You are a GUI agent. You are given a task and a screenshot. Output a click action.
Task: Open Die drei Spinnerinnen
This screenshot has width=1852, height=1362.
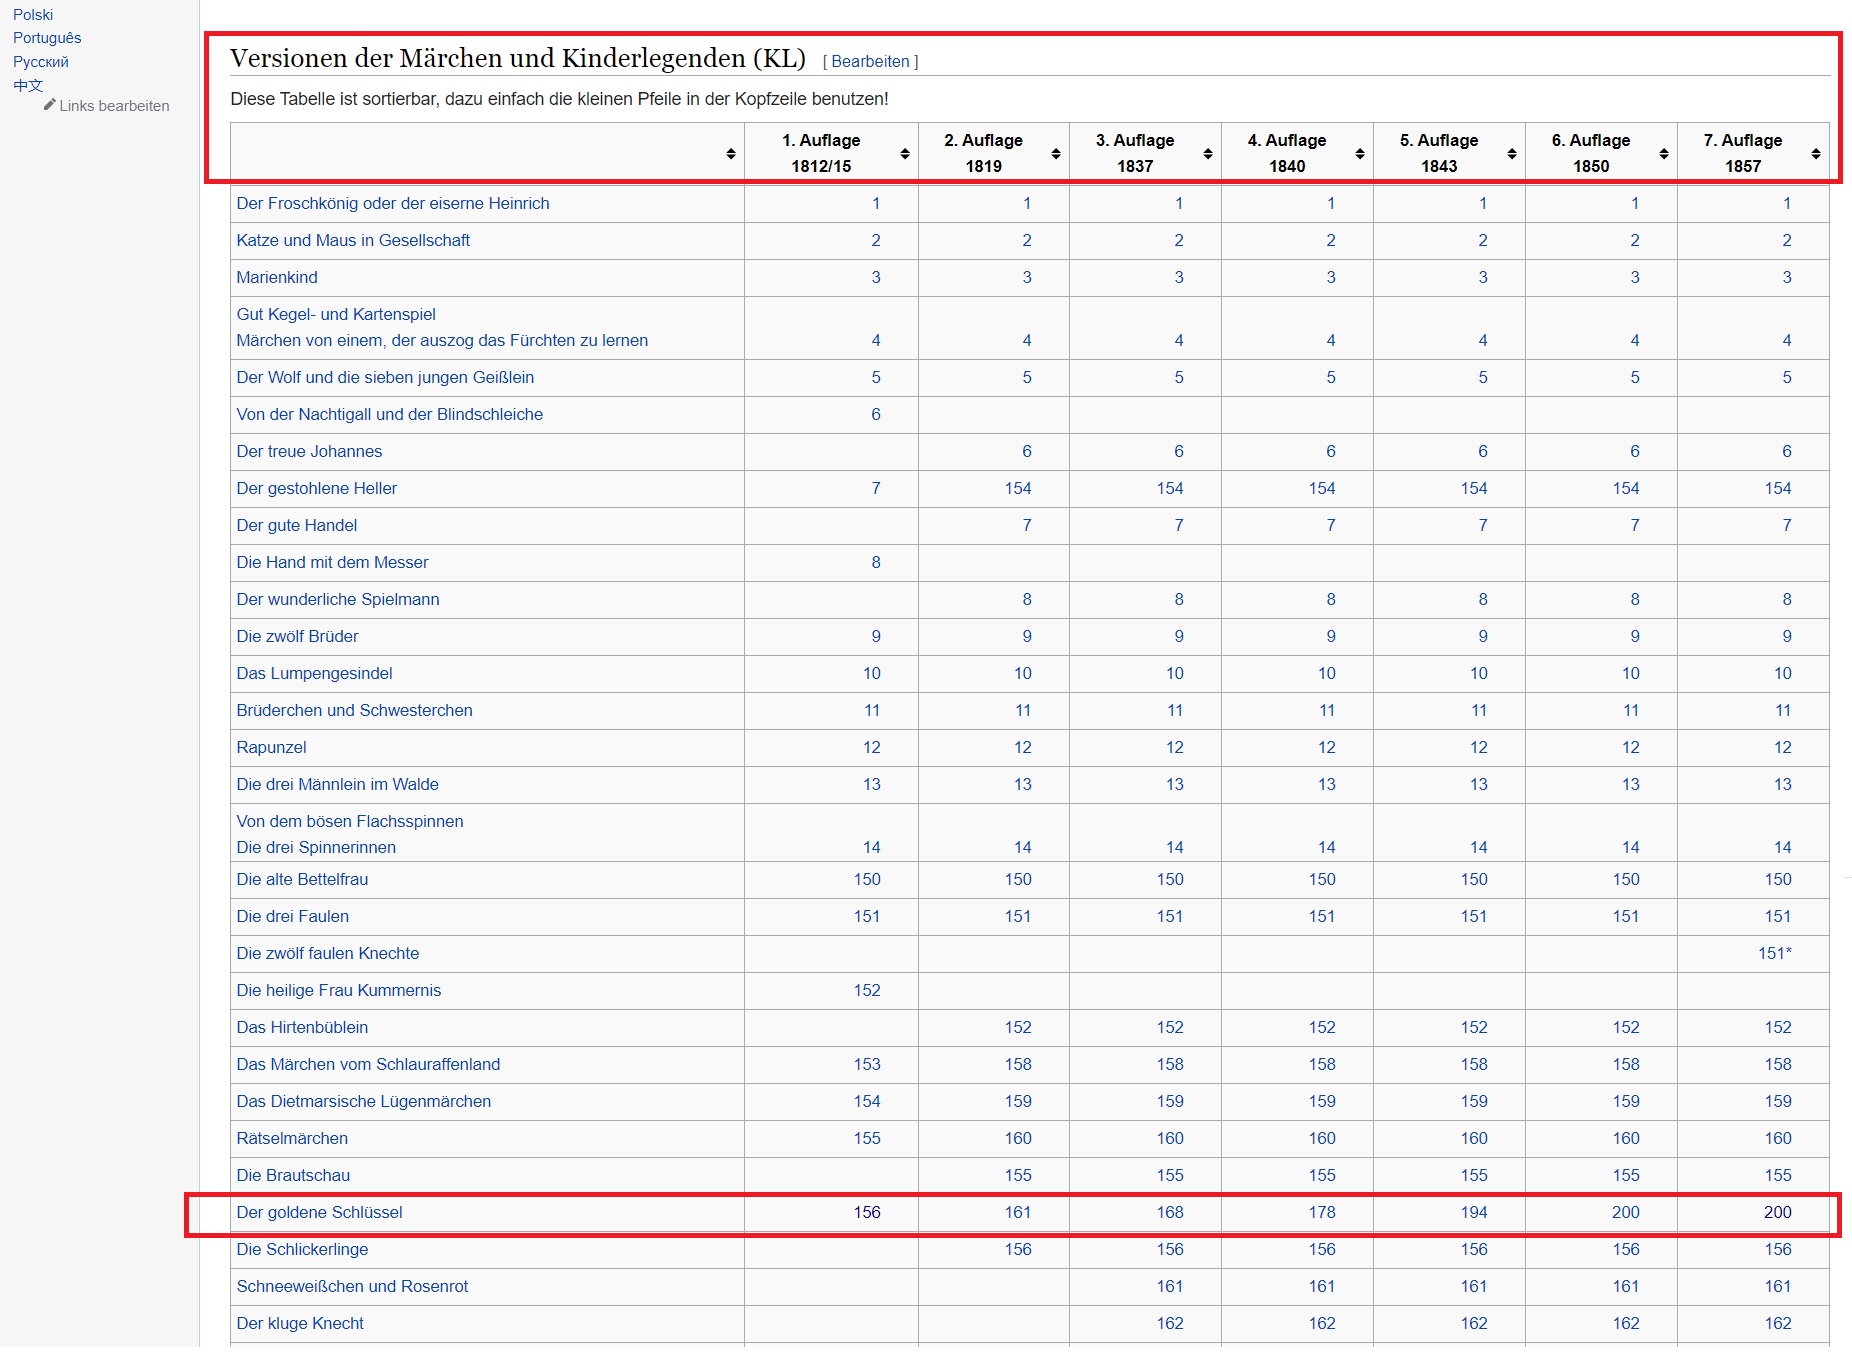point(316,847)
